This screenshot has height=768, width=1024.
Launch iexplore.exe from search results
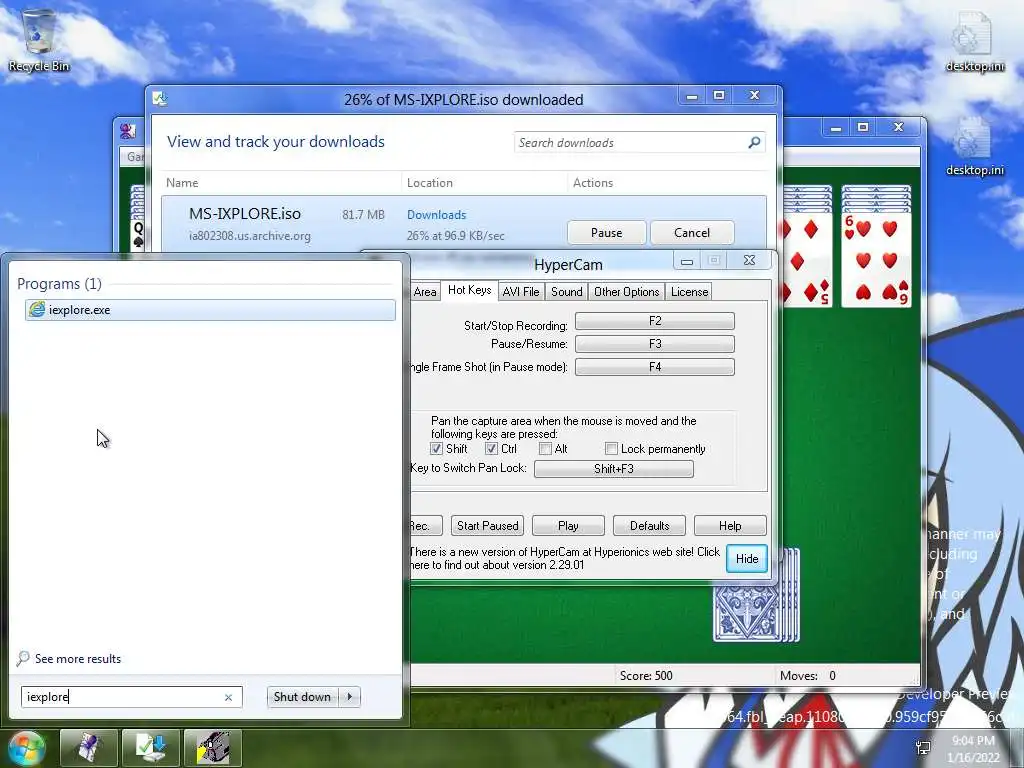[x=210, y=310]
